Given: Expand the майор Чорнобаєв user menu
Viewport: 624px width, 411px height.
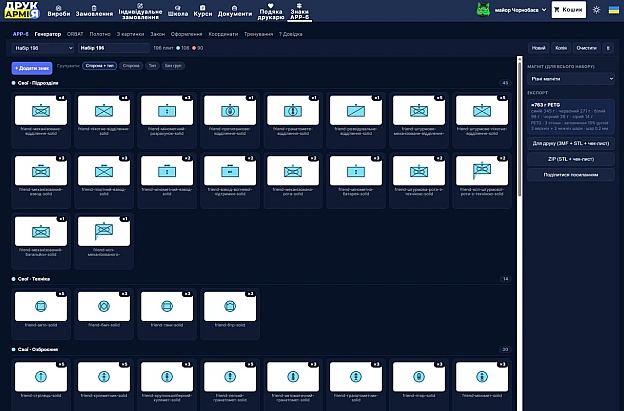Looking at the screenshot, I should tap(520, 10).
